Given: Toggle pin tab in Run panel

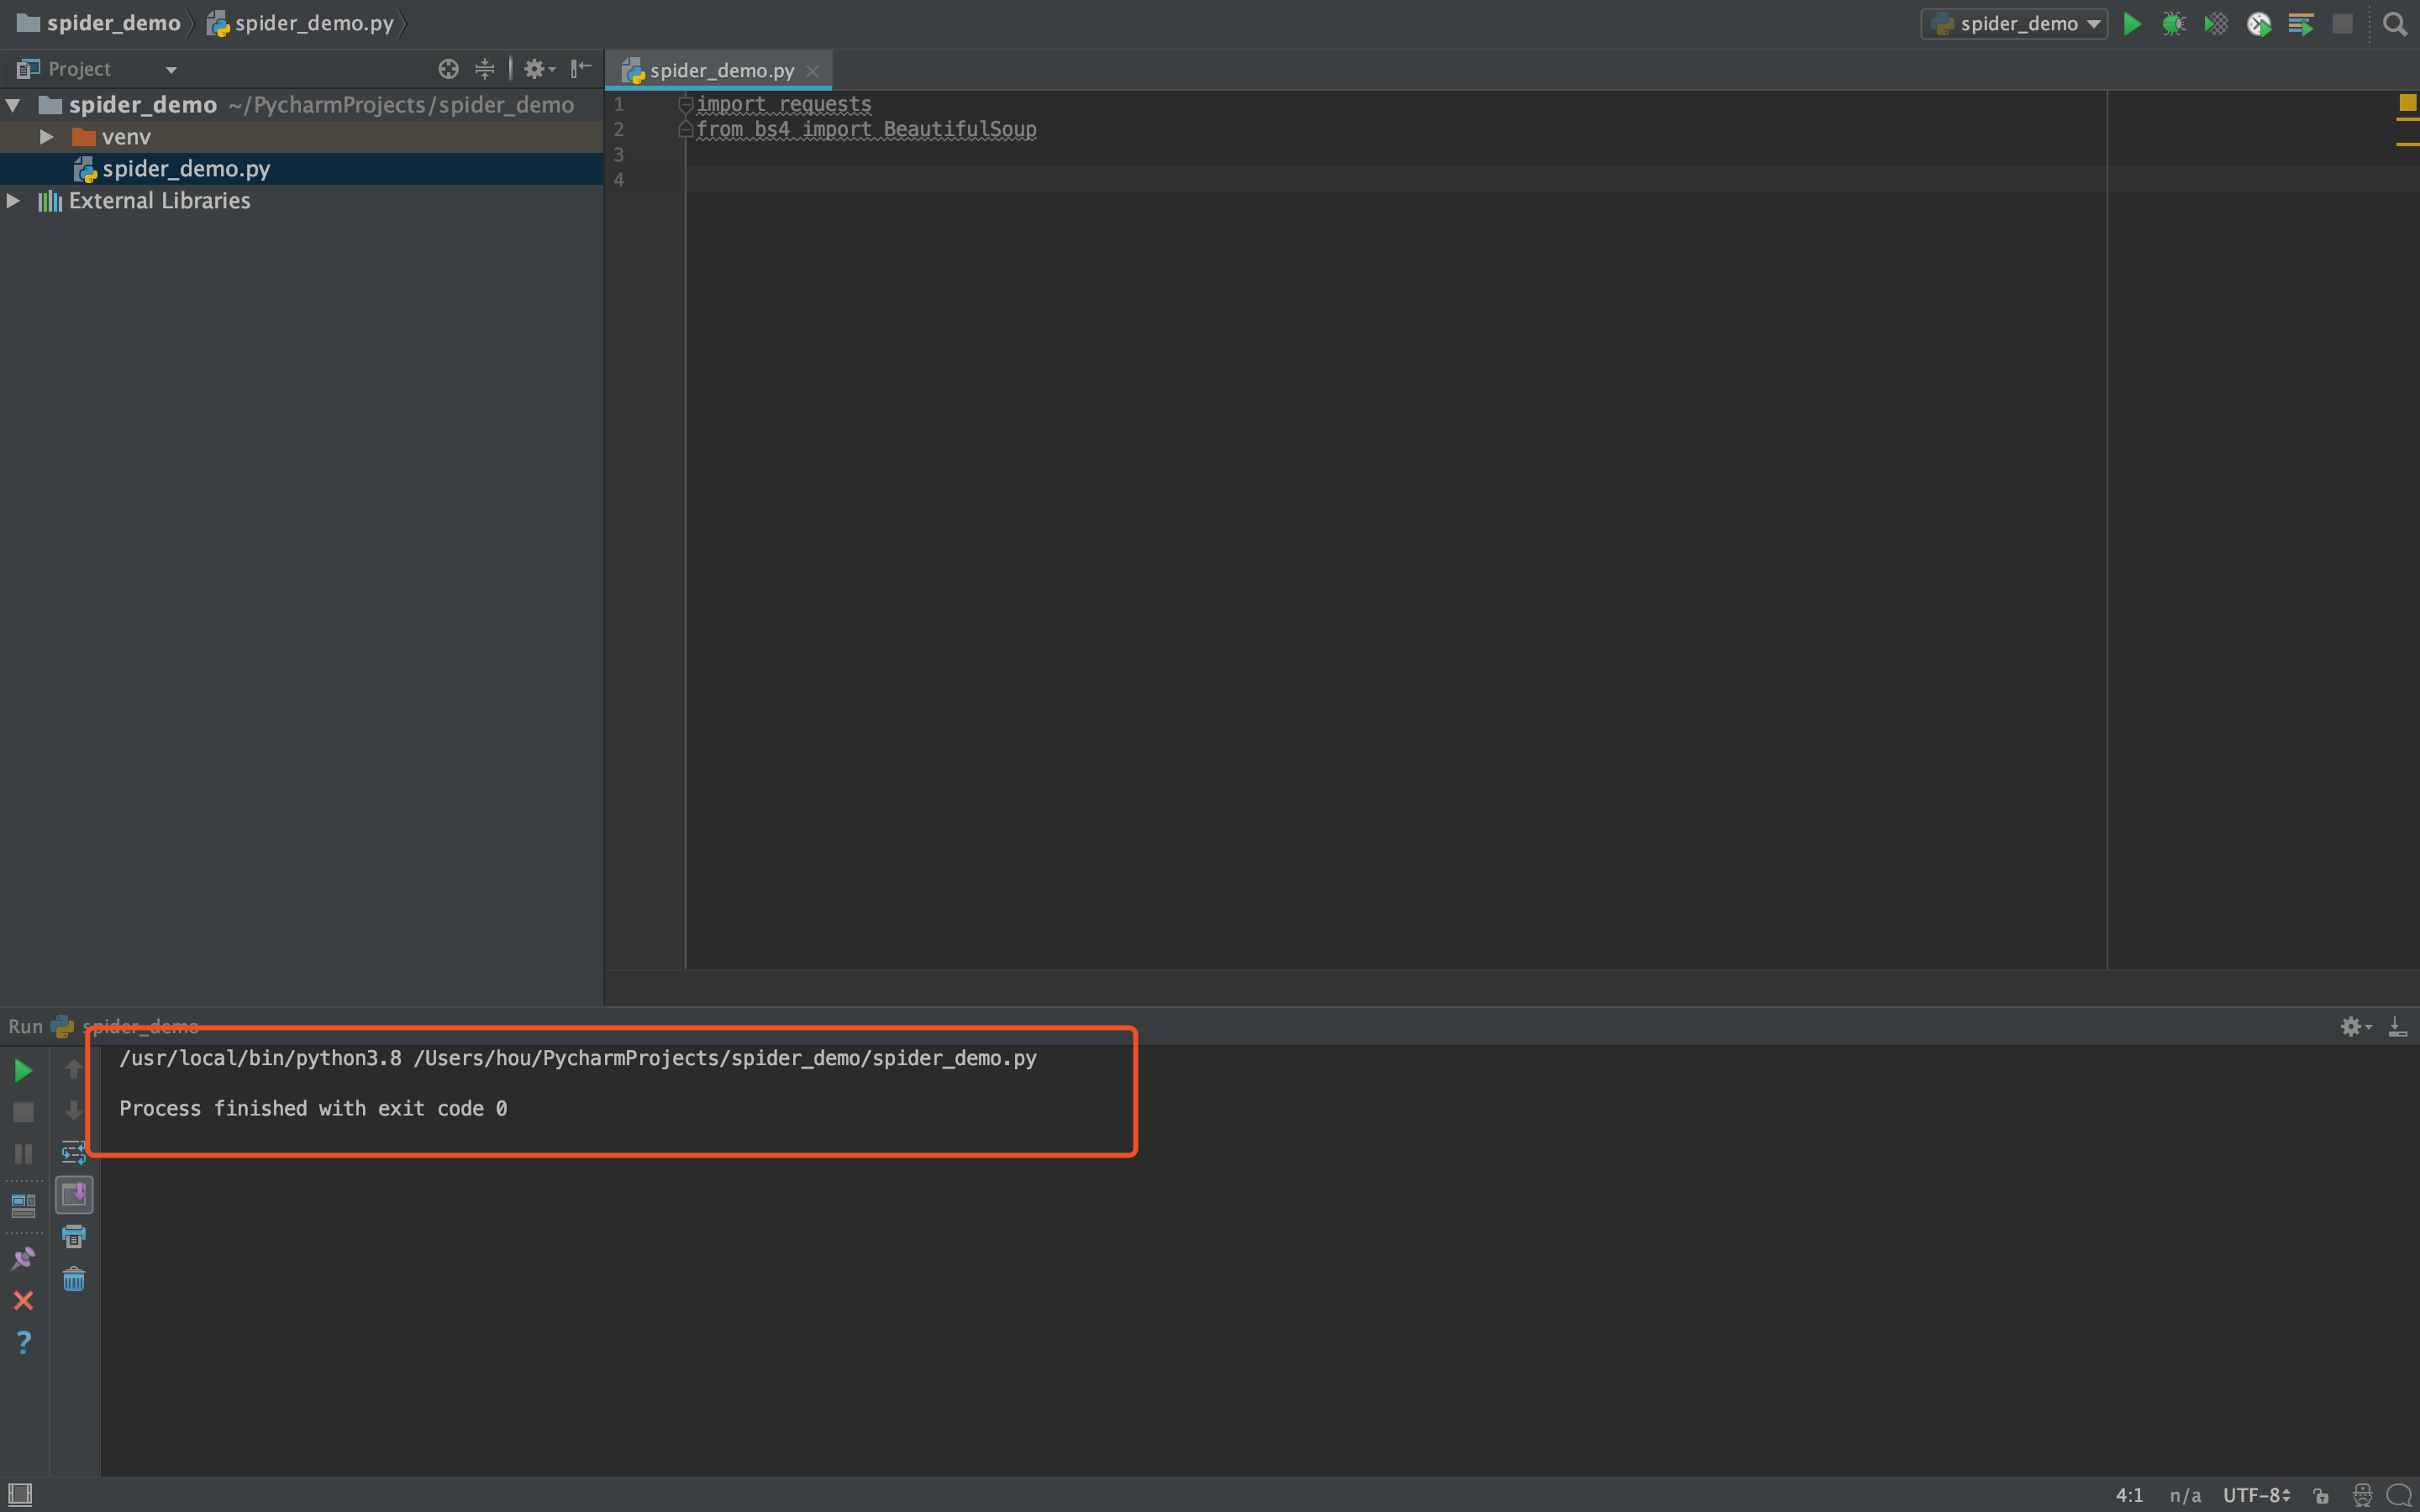Looking at the screenshot, I should point(23,1258).
